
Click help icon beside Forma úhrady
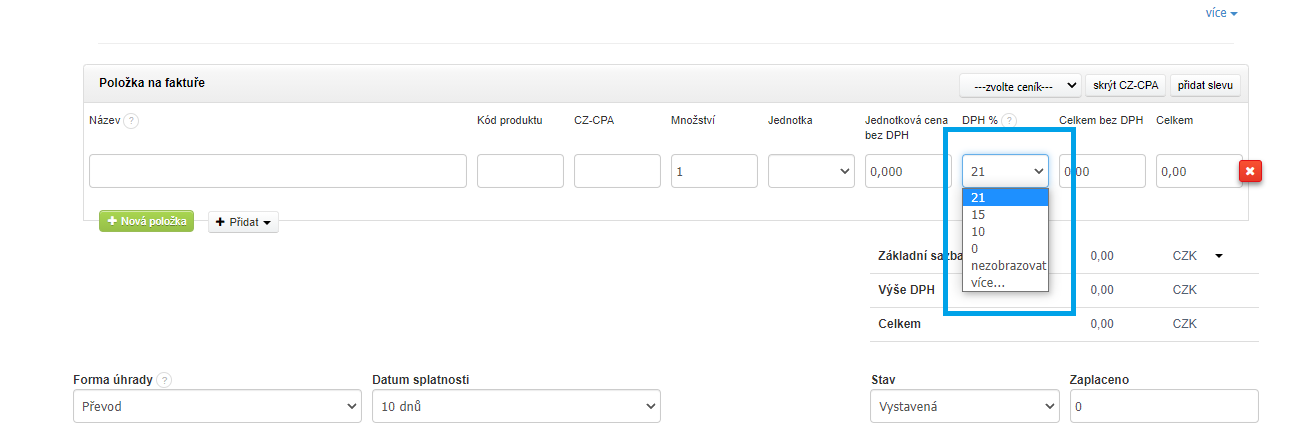[x=164, y=380]
